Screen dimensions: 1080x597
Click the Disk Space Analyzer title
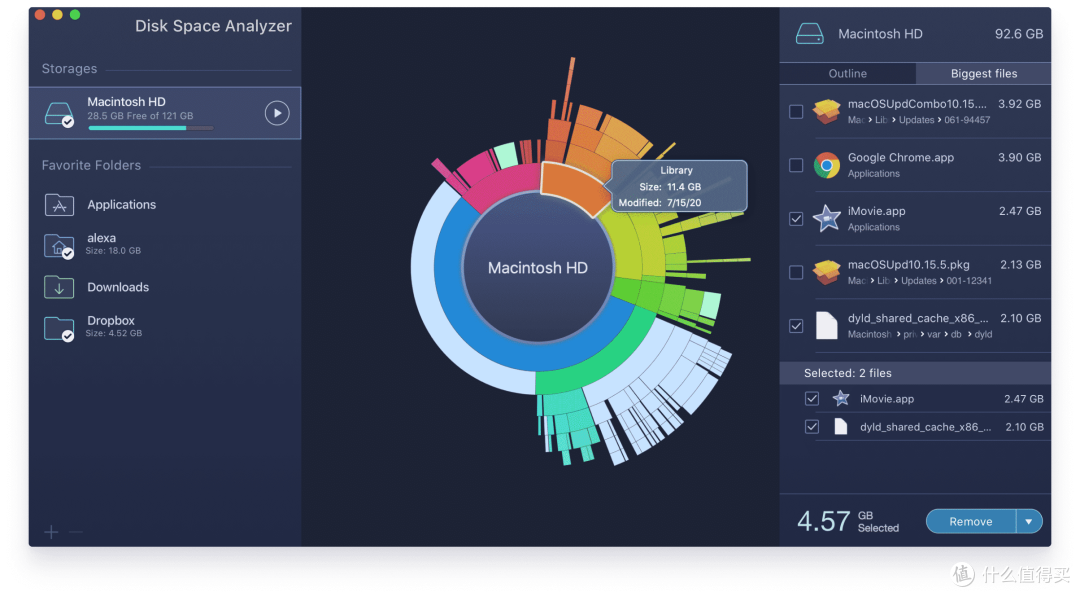(213, 26)
